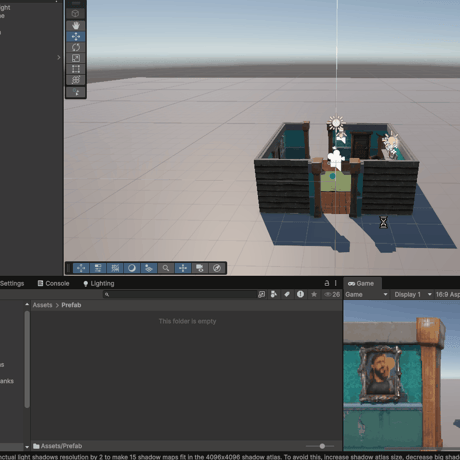Click the bottom overlay toolbar drag handle

tap(69, 268)
